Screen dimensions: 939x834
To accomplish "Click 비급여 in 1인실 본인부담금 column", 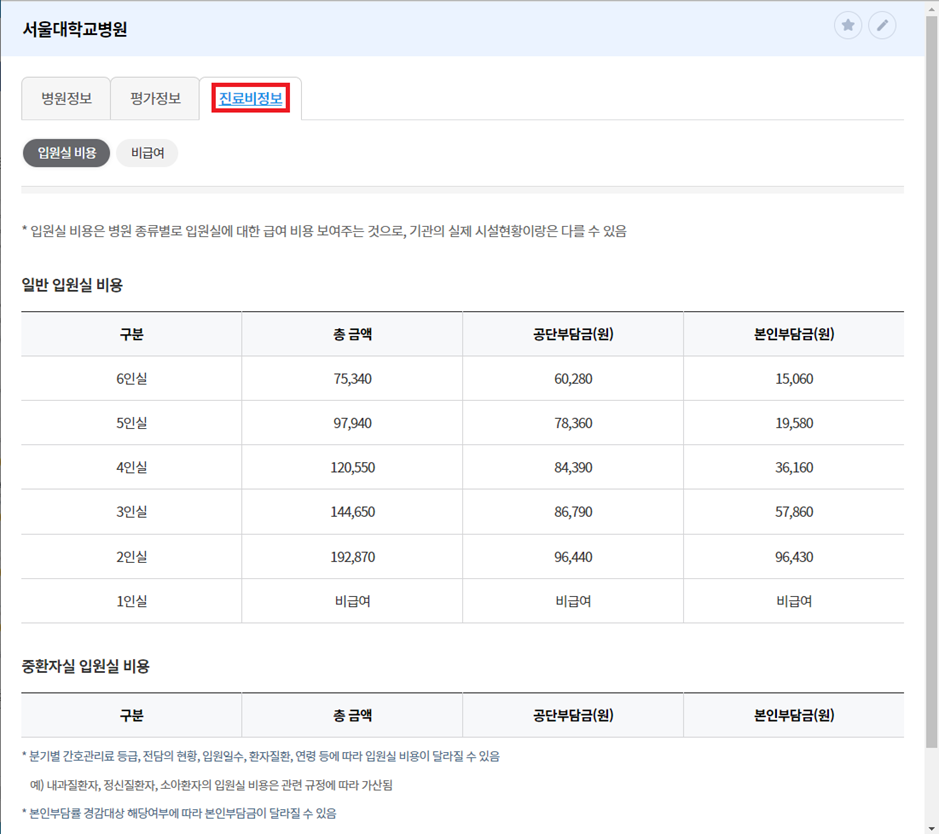I will pyautogui.click(x=794, y=601).
